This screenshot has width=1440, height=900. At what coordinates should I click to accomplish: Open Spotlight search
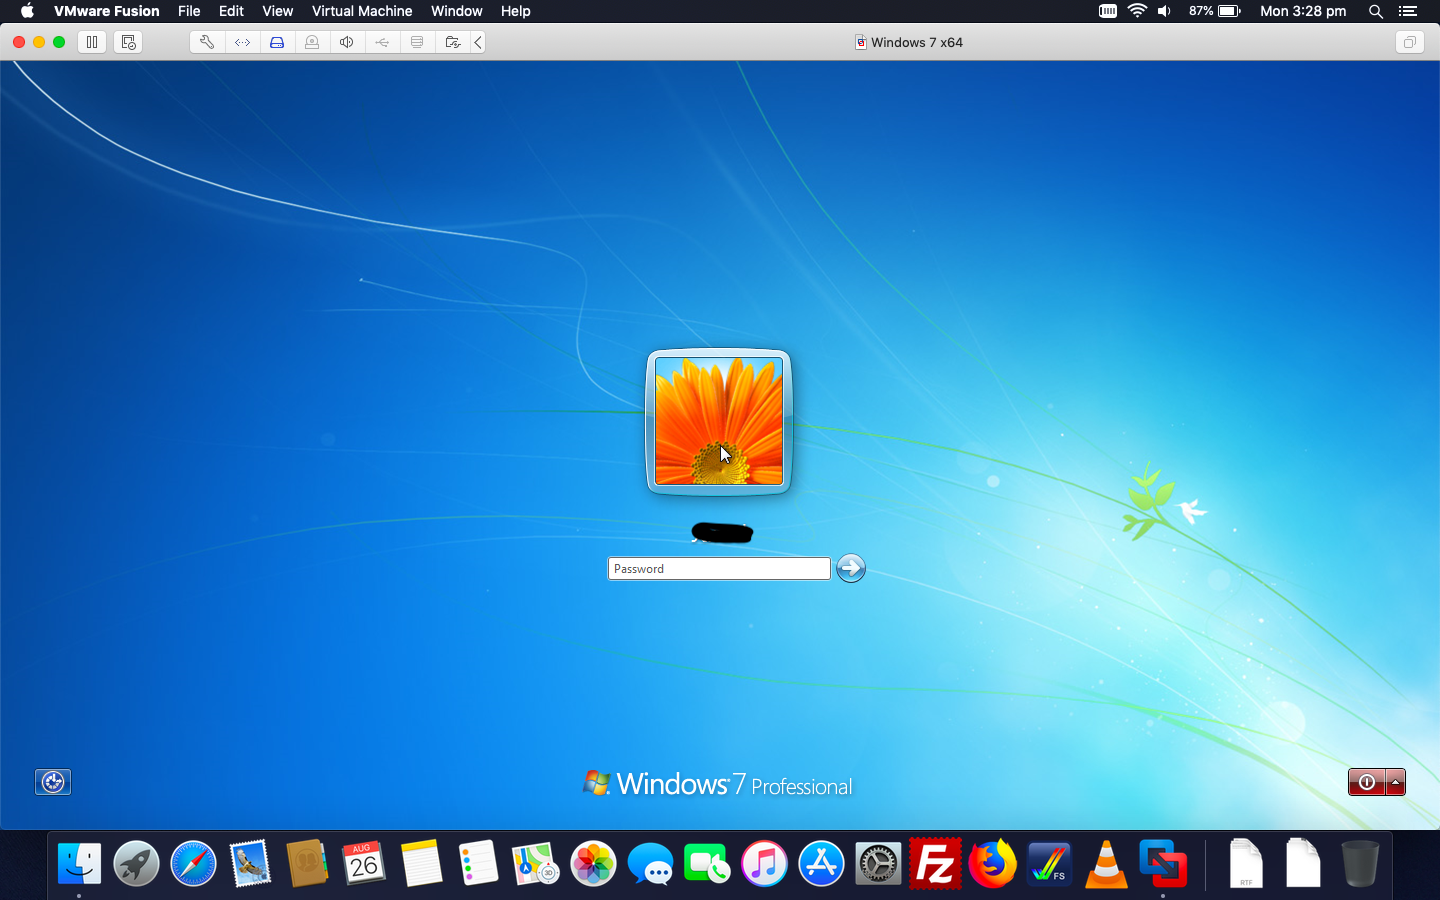coord(1376,11)
